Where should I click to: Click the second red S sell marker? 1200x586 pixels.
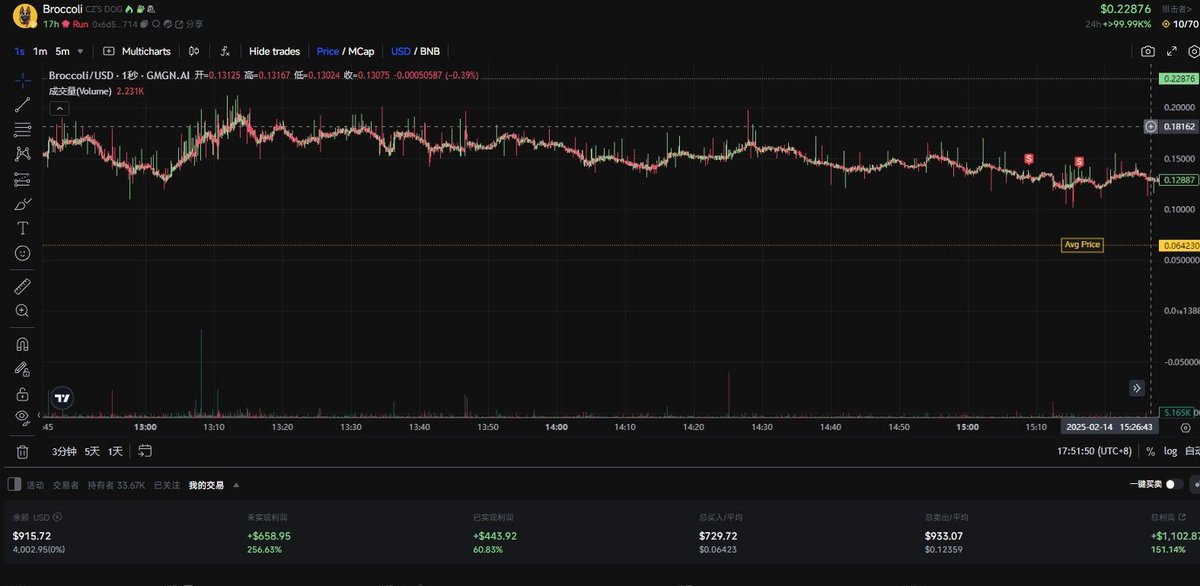[1079, 162]
